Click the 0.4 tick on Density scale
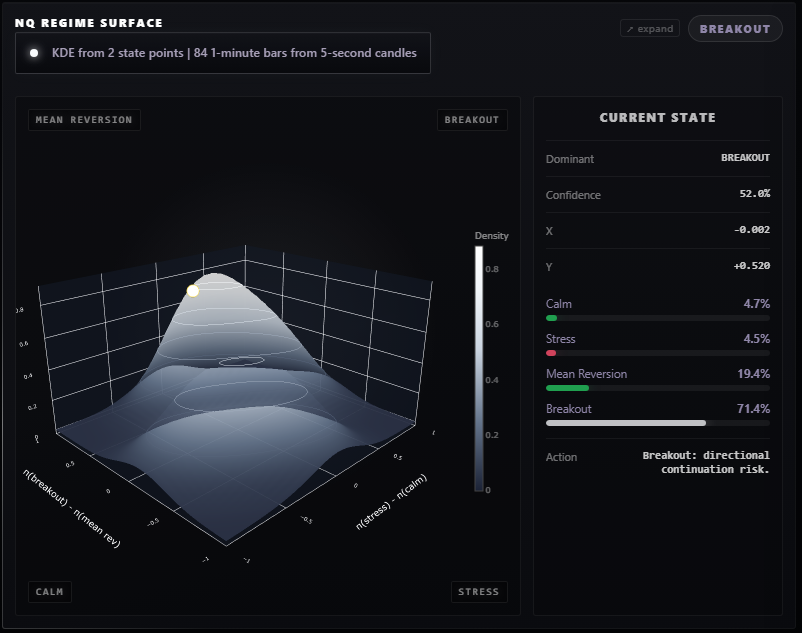 [x=492, y=380]
